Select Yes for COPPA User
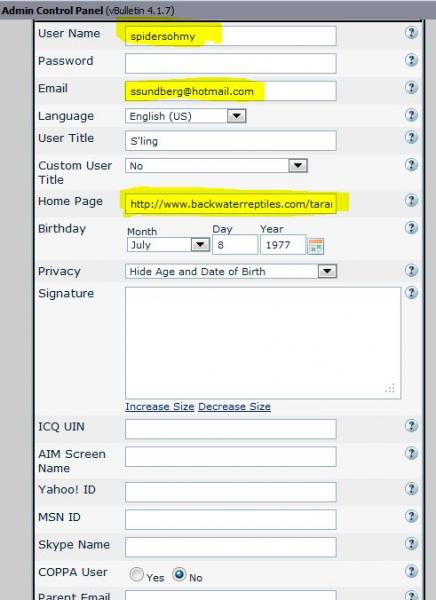Image resolution: width=436 pixels, height=600 pixels. coord(136,575)
